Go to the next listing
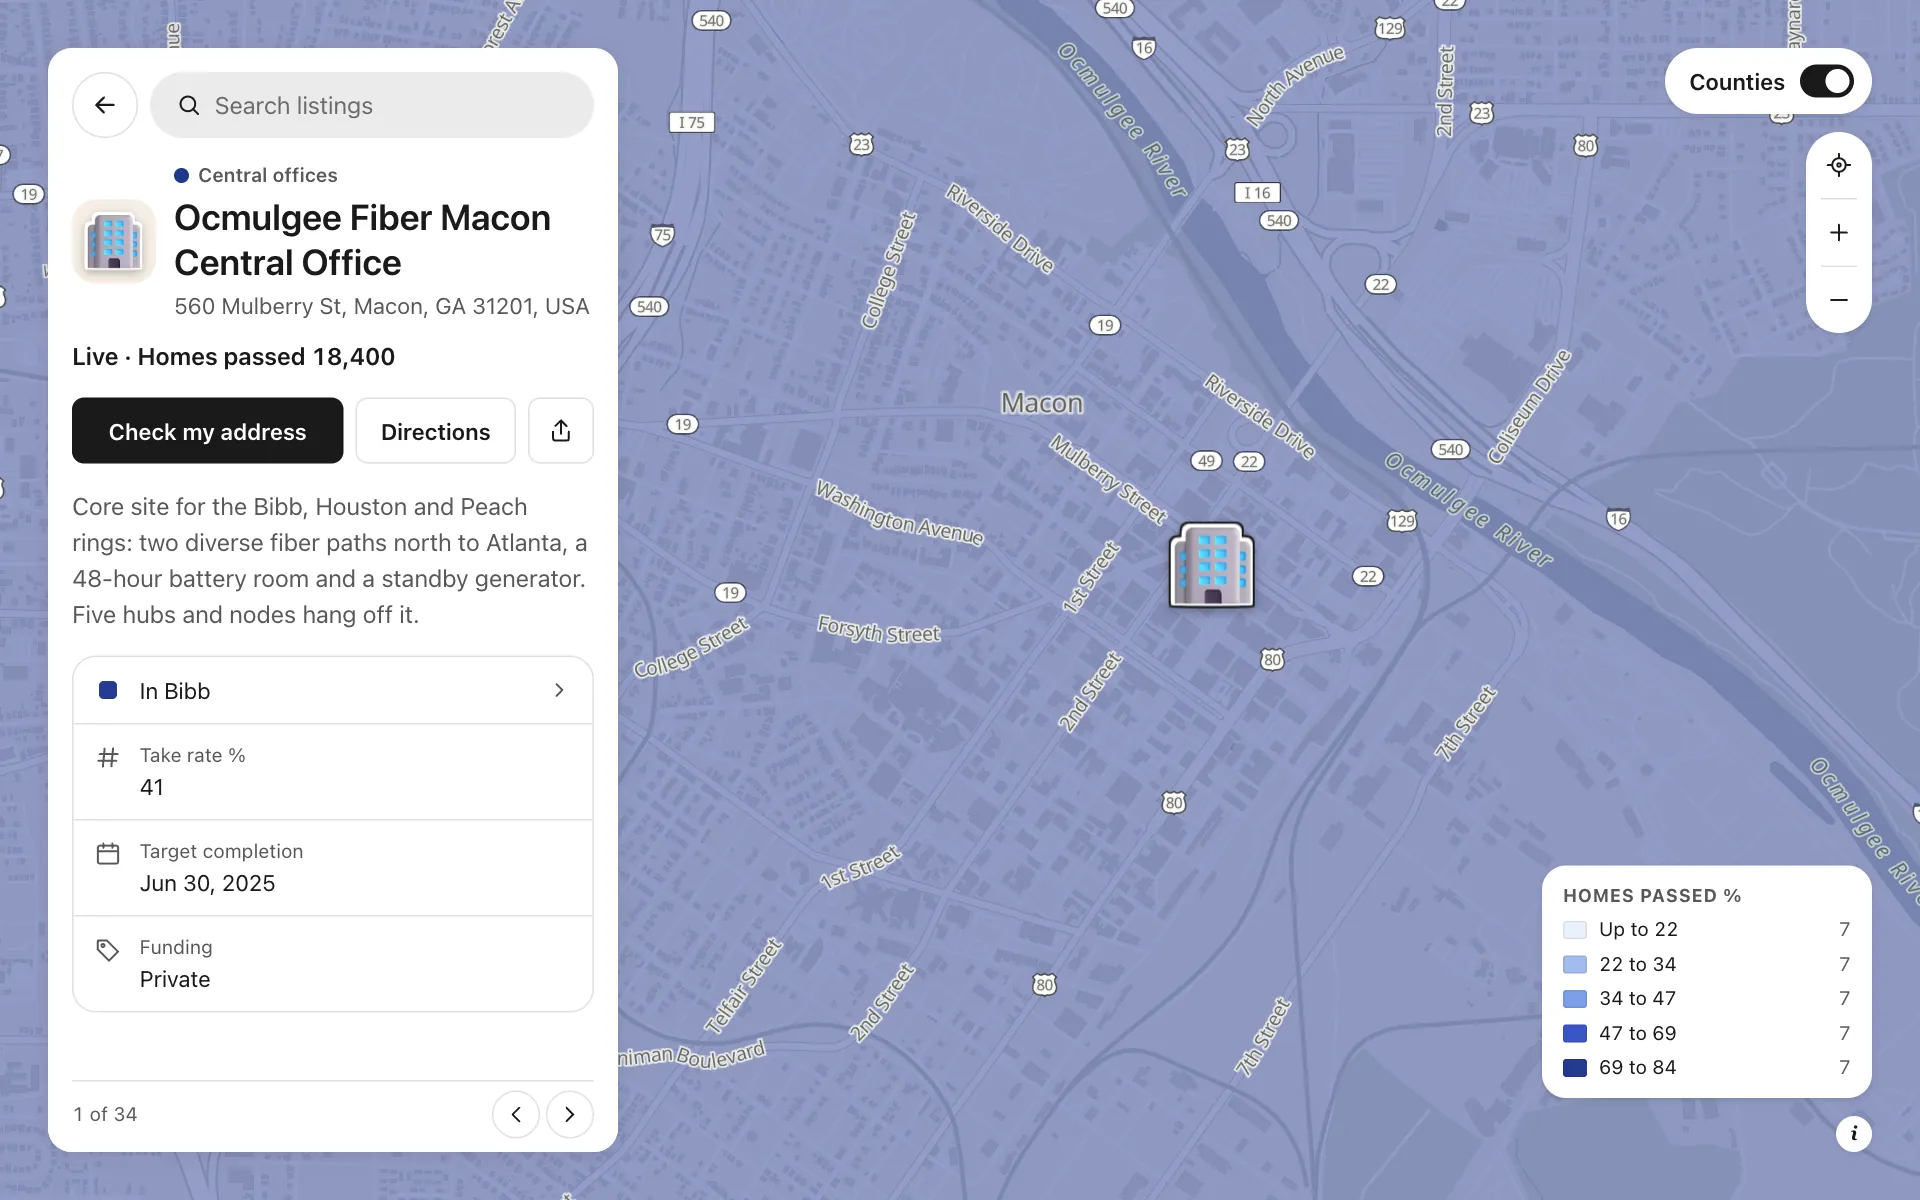Screen dimensions: 1920x1200 coord(570,1114)
